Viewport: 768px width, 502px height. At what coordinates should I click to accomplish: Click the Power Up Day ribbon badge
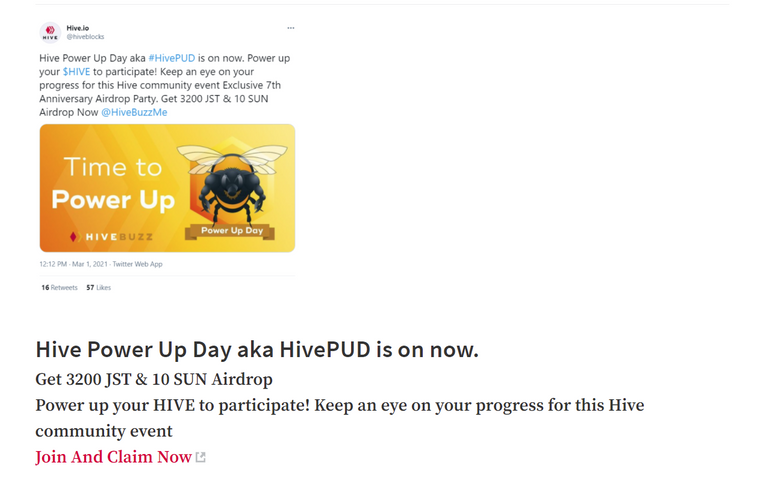click(x=231, y=231)
